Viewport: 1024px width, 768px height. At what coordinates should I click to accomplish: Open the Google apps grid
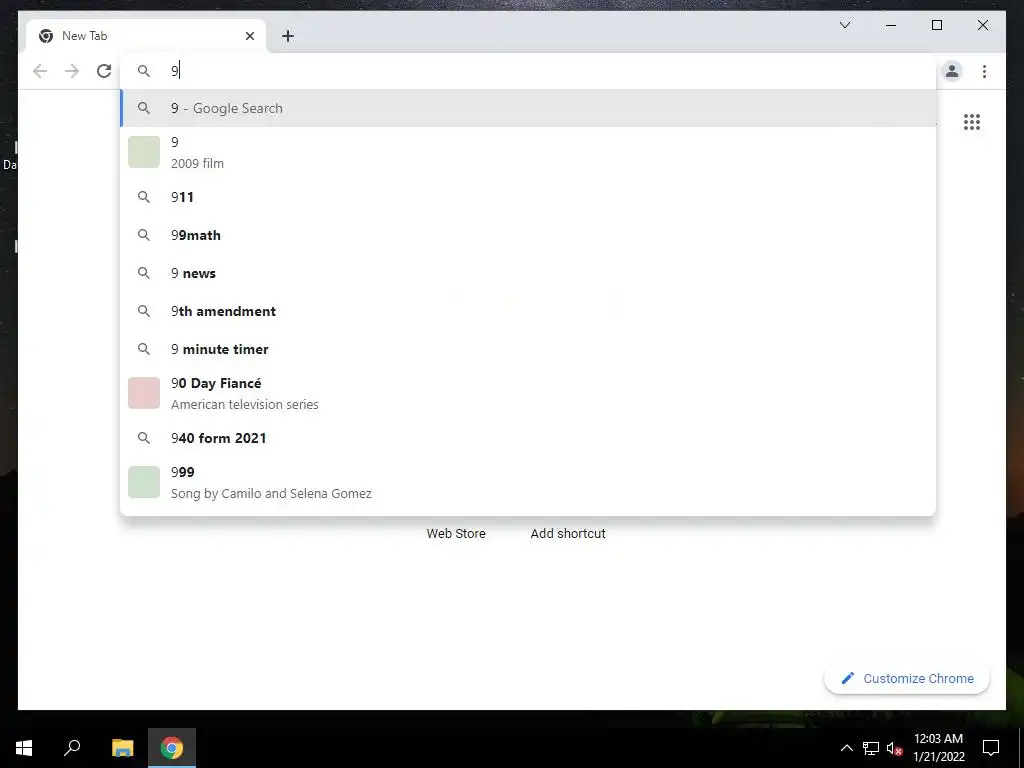(x=972, y=121)
